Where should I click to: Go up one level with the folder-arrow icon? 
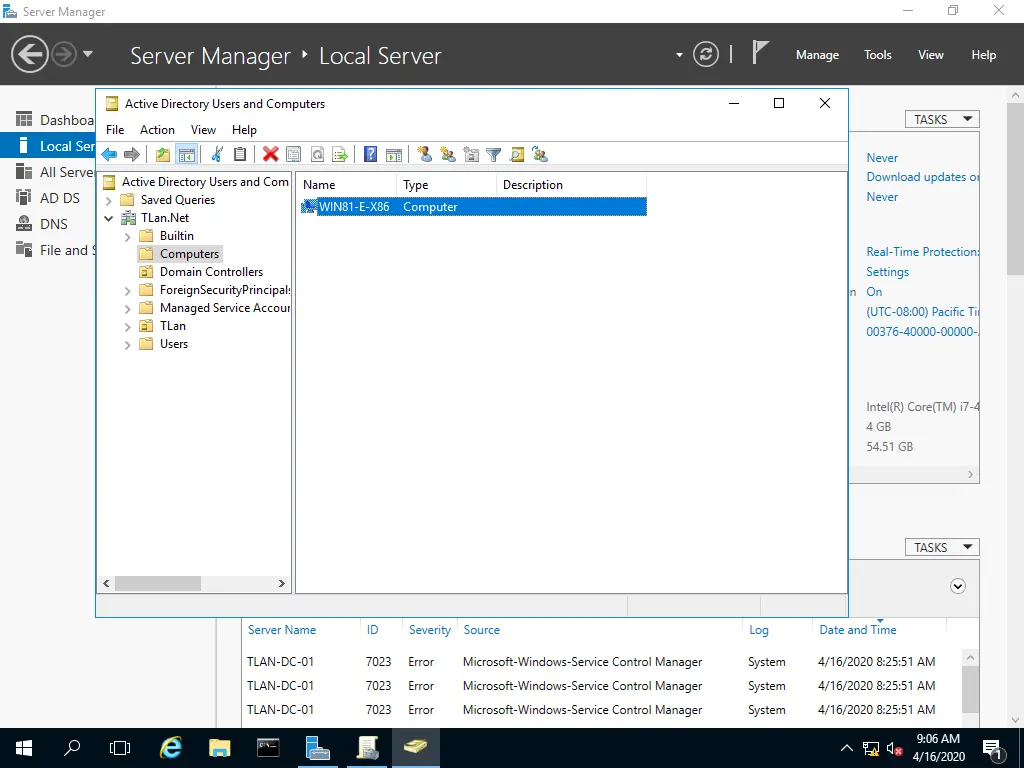pos(163,155)
